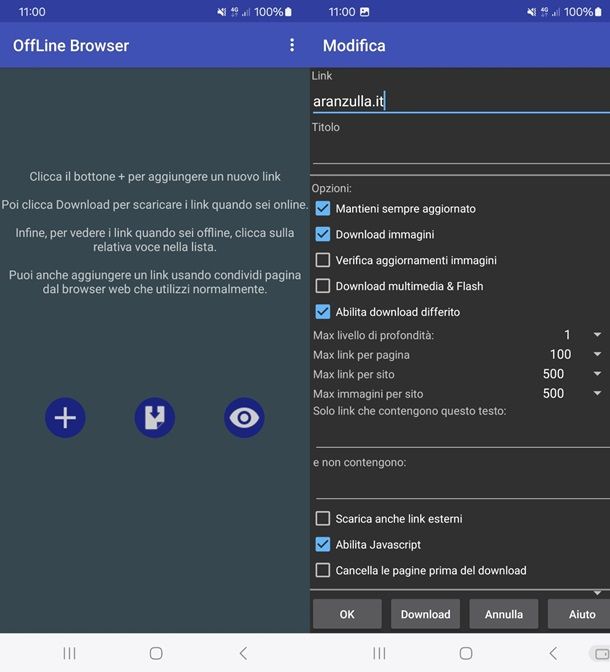Enable Verifica aggiornamenti immagini
610x672 pixels.
(x=323, y=260)
